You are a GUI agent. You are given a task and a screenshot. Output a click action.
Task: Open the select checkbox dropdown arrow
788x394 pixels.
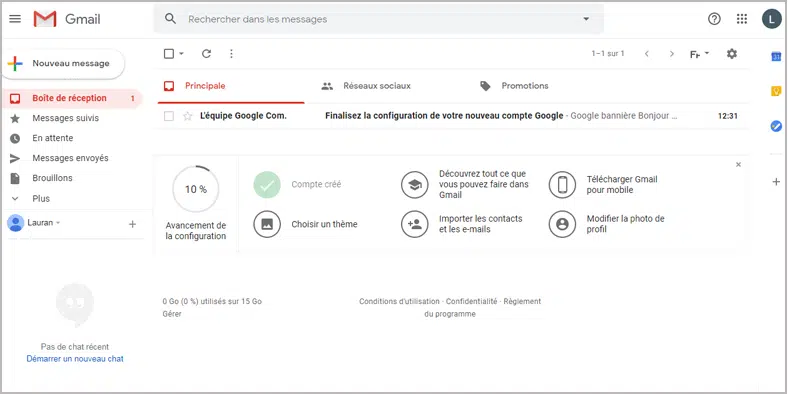pos(181,54)
